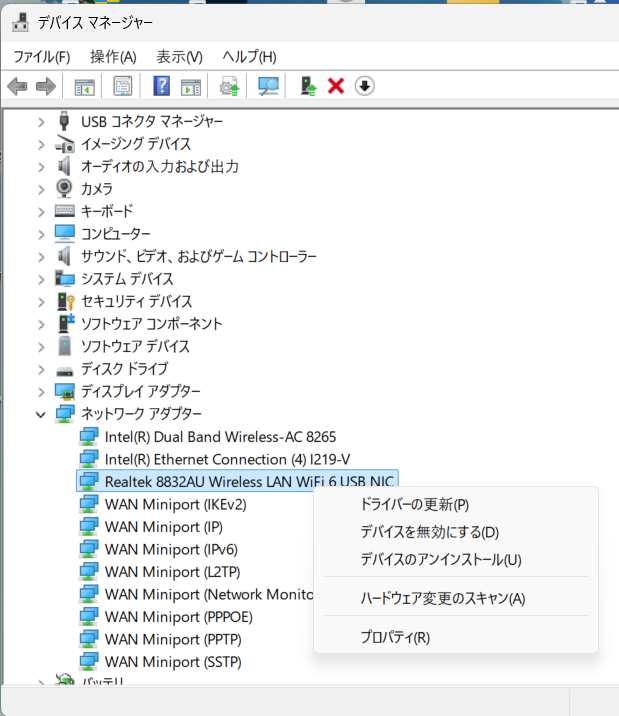The height and width of the screenshot is (716, 619).
Task: Select the ソフトウェア コンポーネント category label
Action: (151, 324)
